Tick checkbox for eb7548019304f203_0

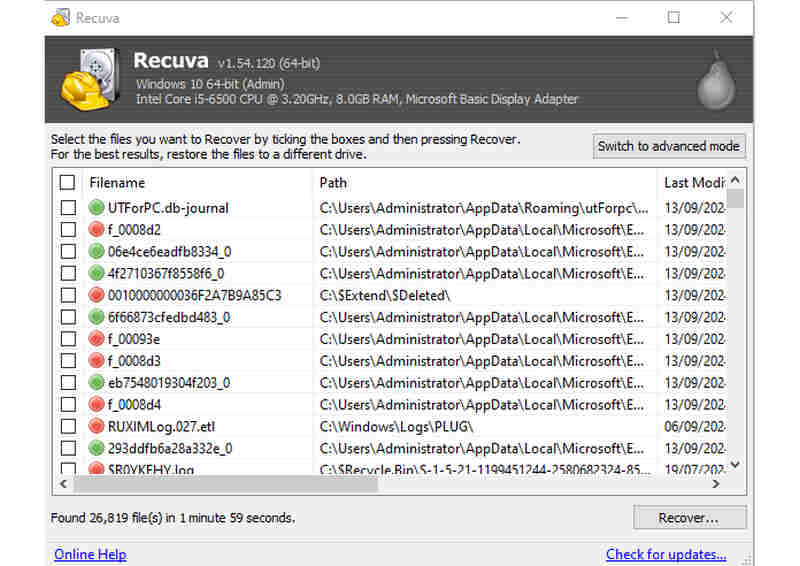point(68,383)
